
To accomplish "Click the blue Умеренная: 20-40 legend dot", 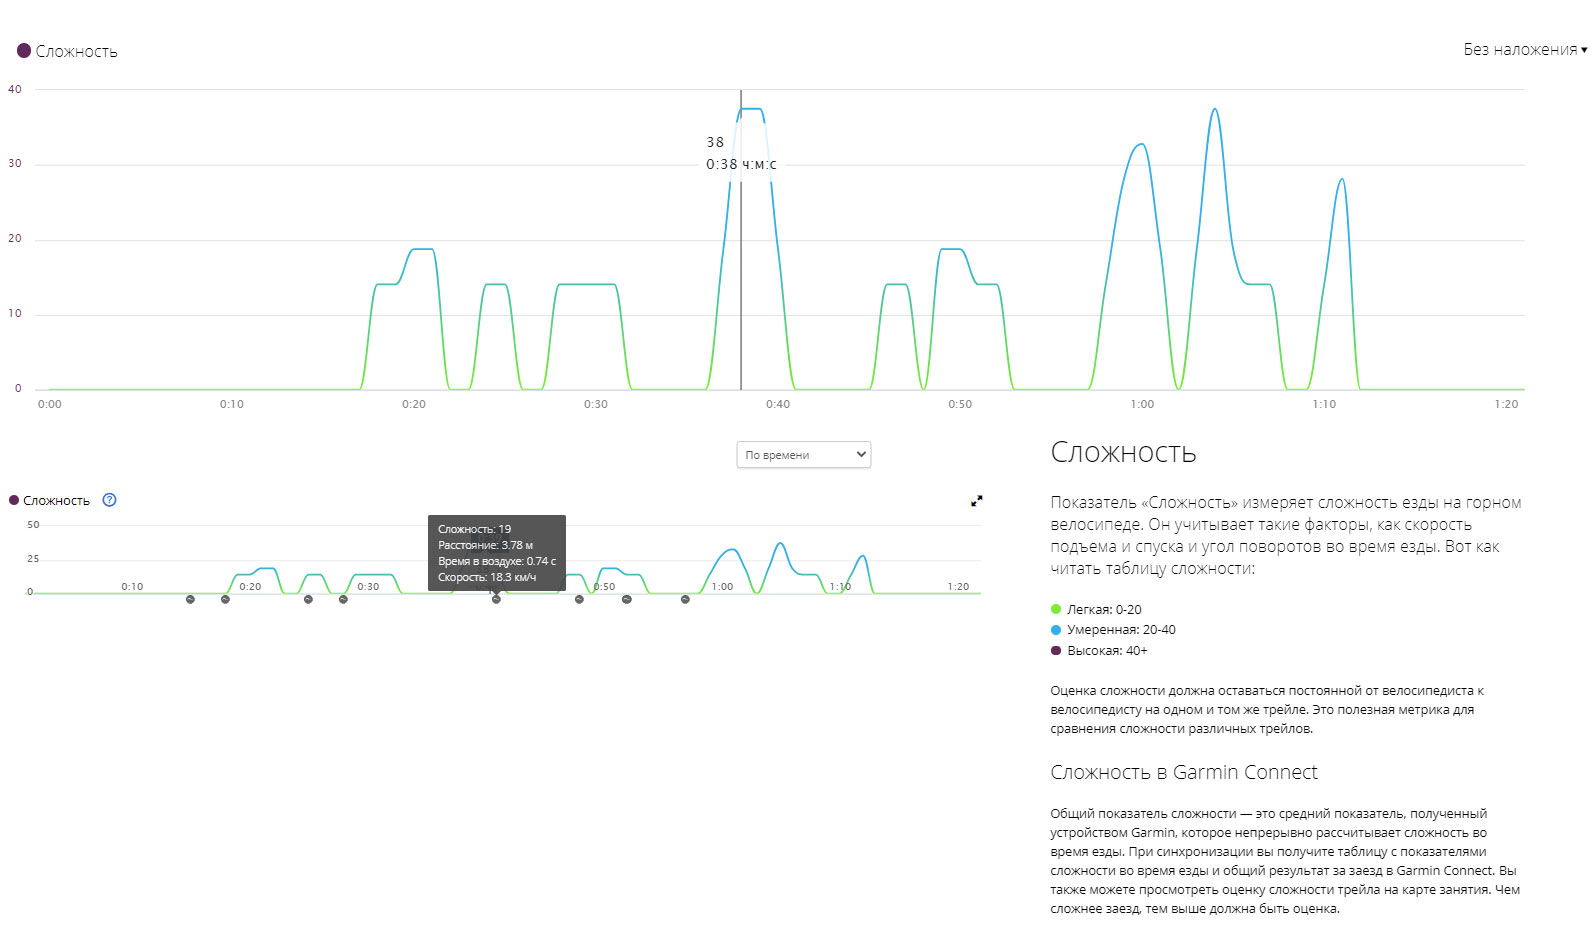I will coord(1056,630).
